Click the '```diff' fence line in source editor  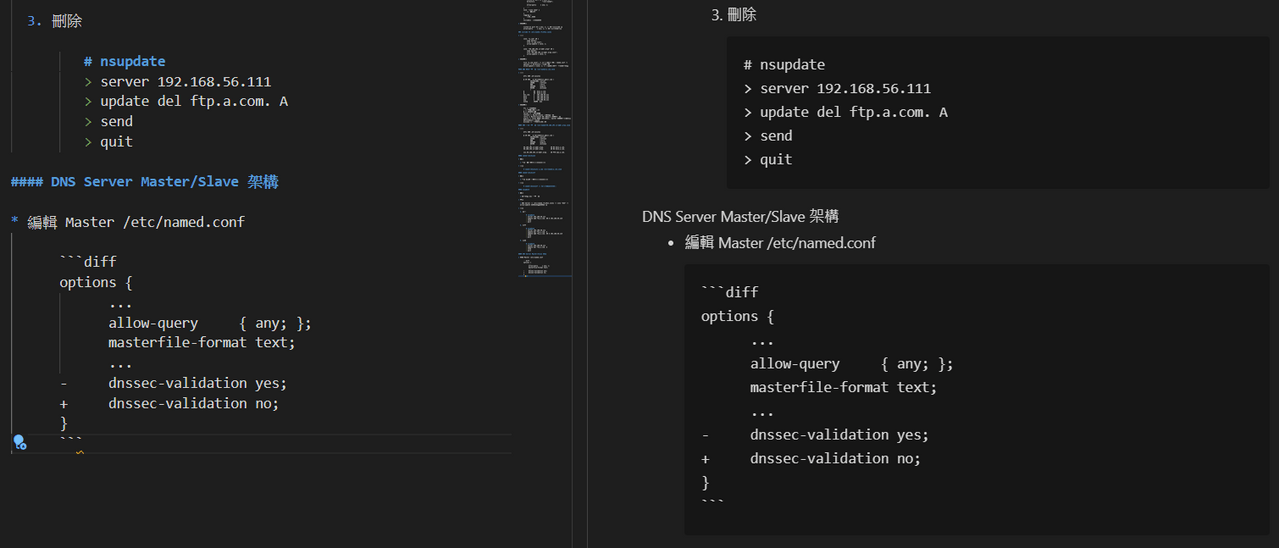88,262
